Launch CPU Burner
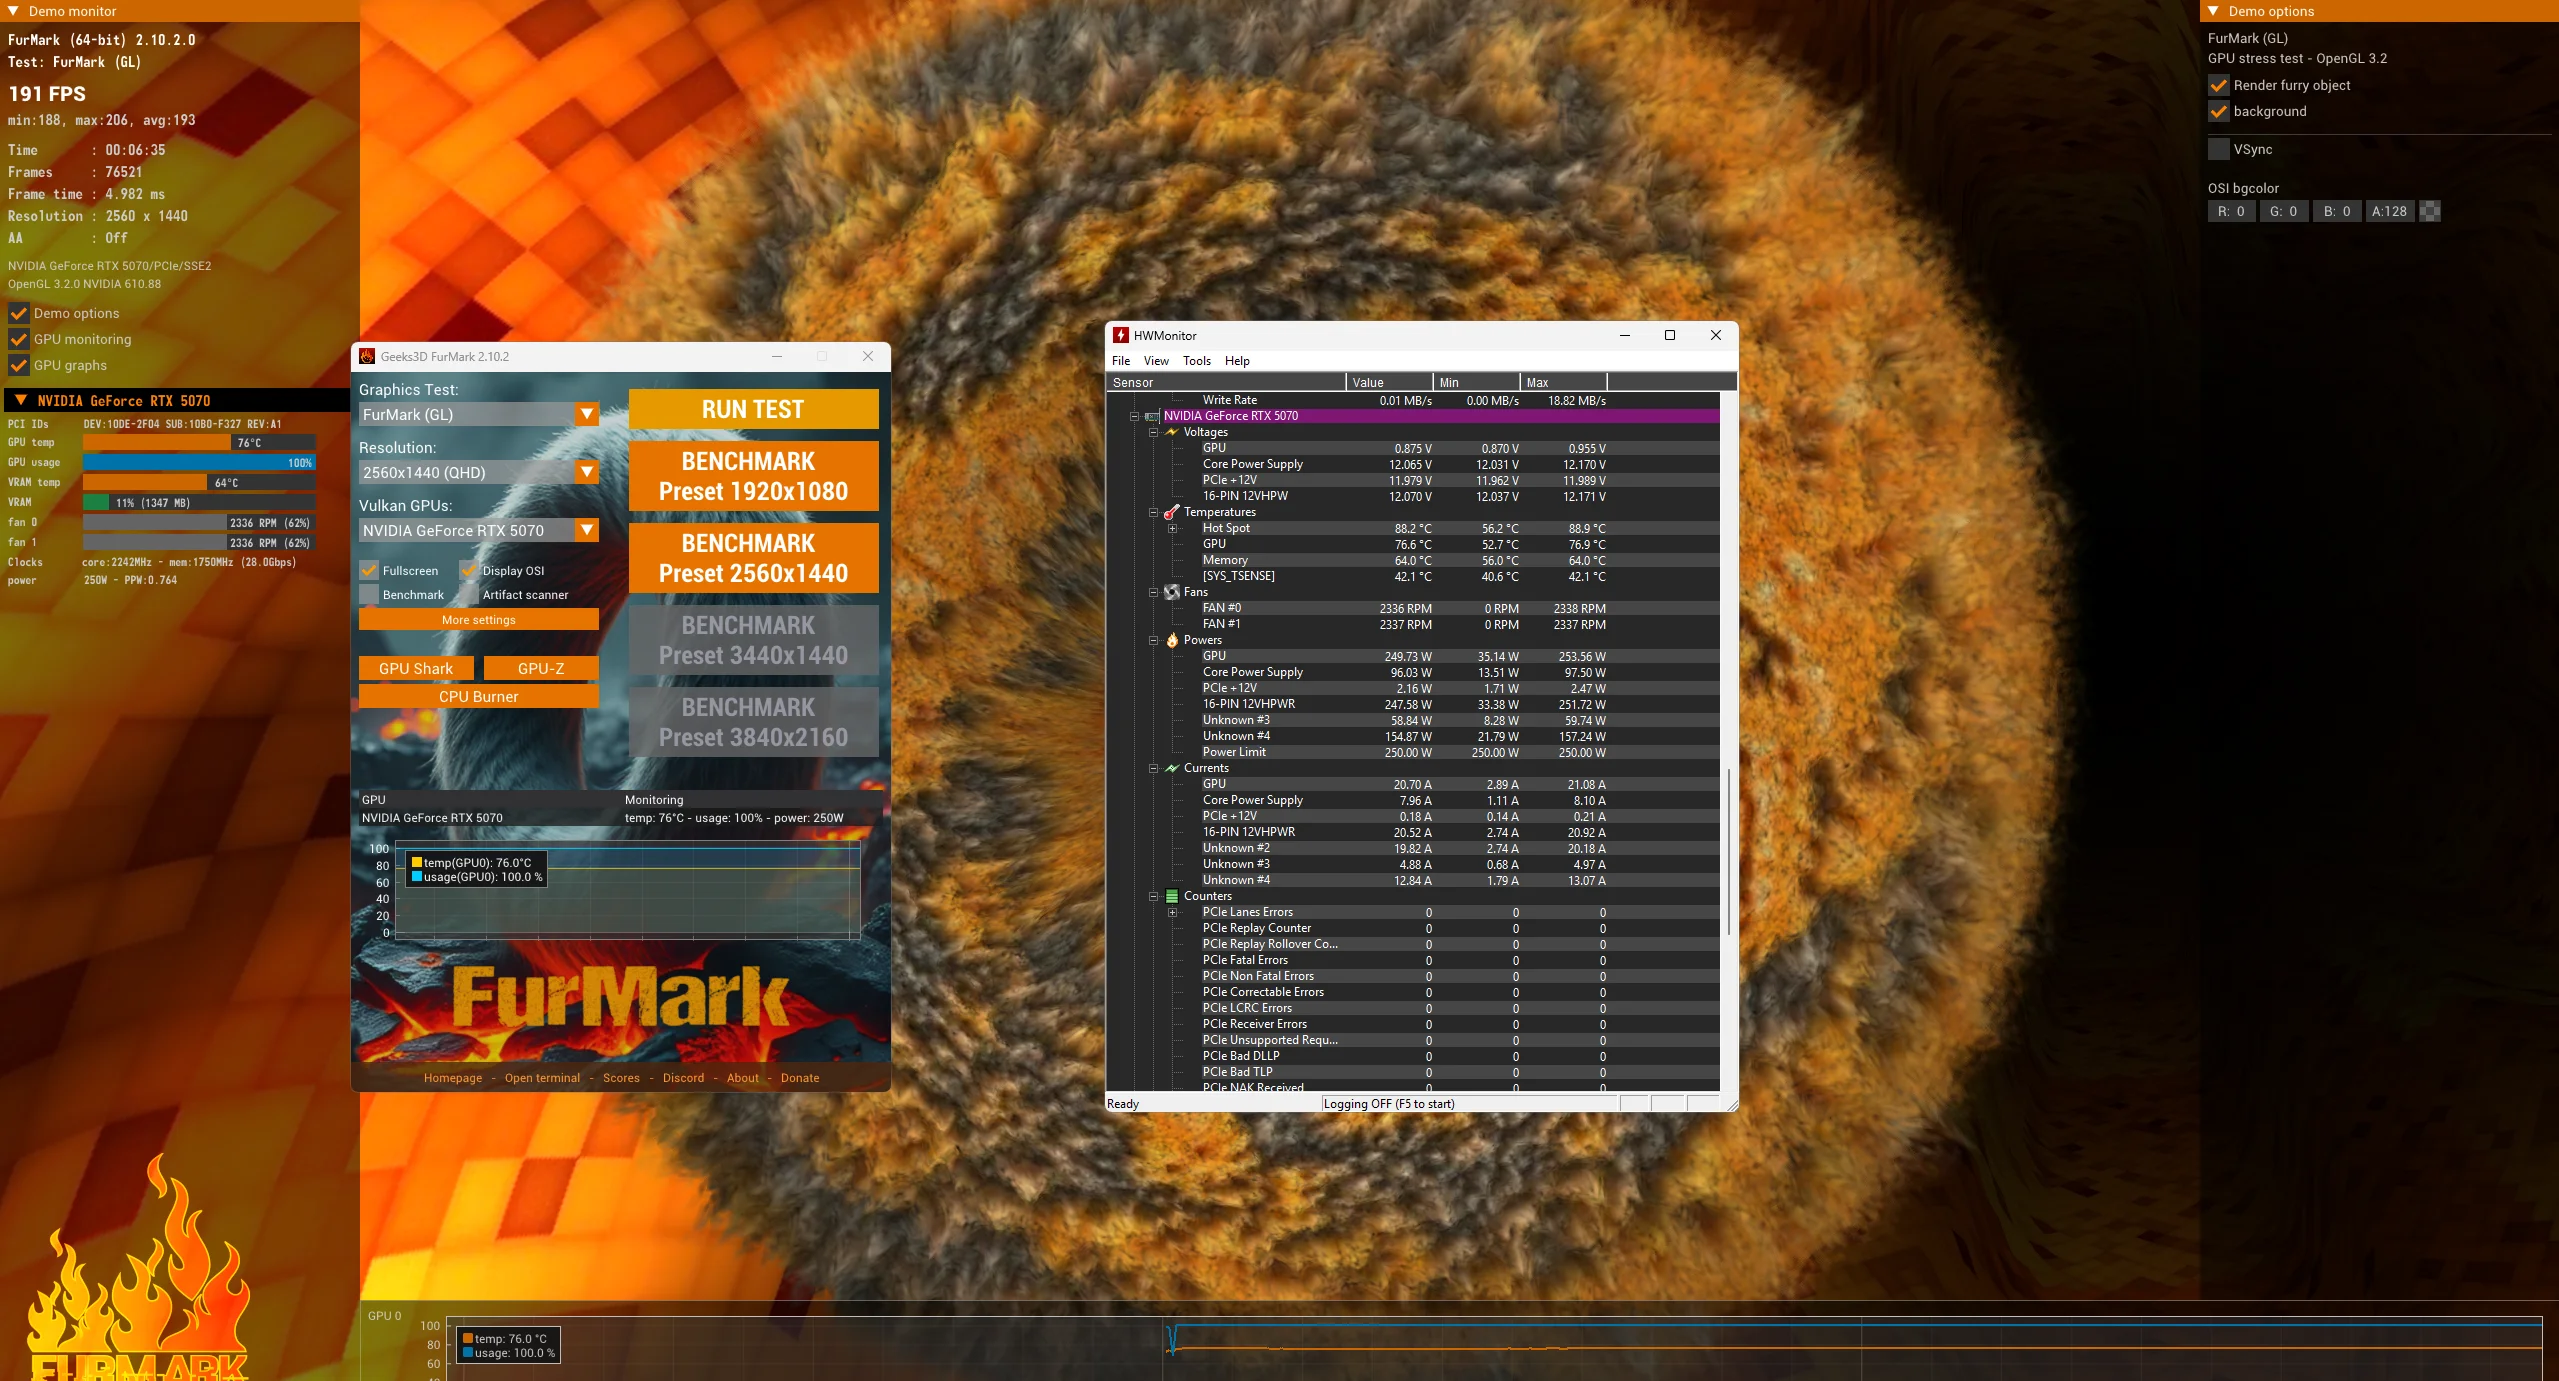The image size is (2559, 1381). coord(479,696)
